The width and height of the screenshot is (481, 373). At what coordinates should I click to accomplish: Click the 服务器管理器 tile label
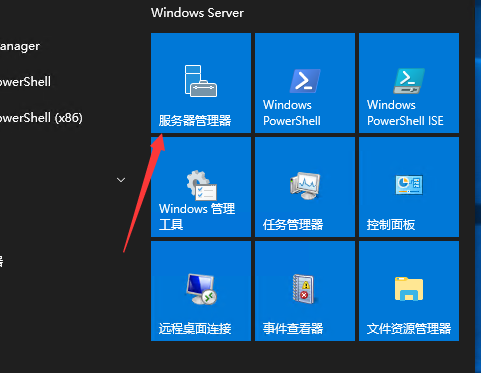pos(195,121)
